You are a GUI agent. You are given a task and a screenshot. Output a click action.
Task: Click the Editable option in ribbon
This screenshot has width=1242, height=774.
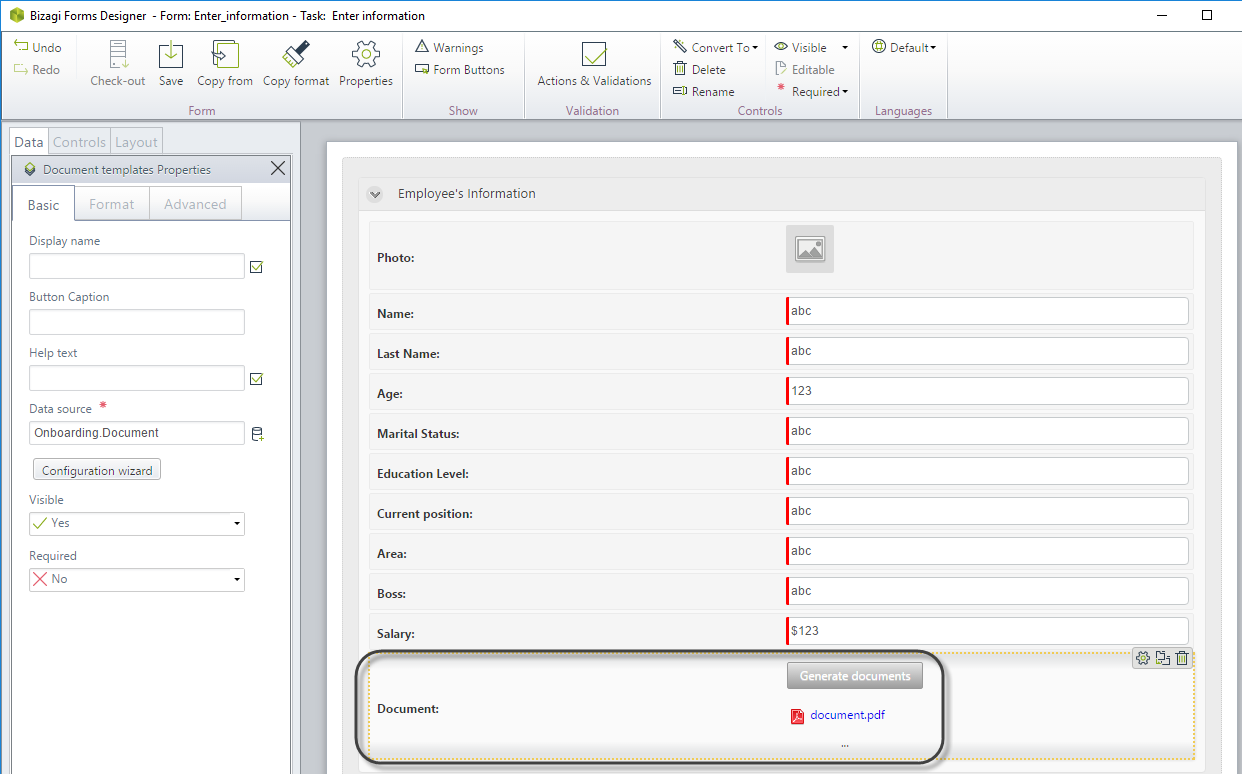(805, 69)
